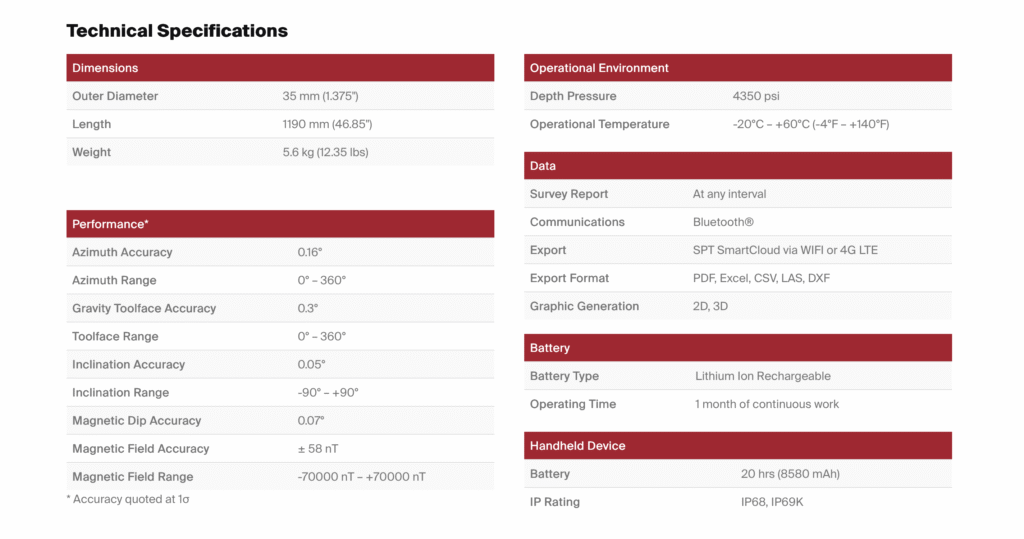Select the Inclination Range value
The height and width of the screenshot is (539, 1024).
(328, 393)
